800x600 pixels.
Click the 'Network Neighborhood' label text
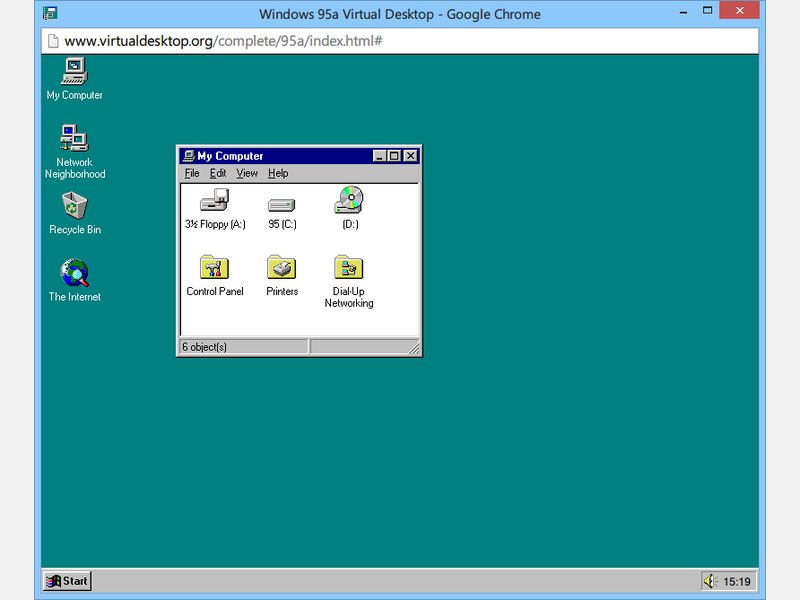pos(75,168)
